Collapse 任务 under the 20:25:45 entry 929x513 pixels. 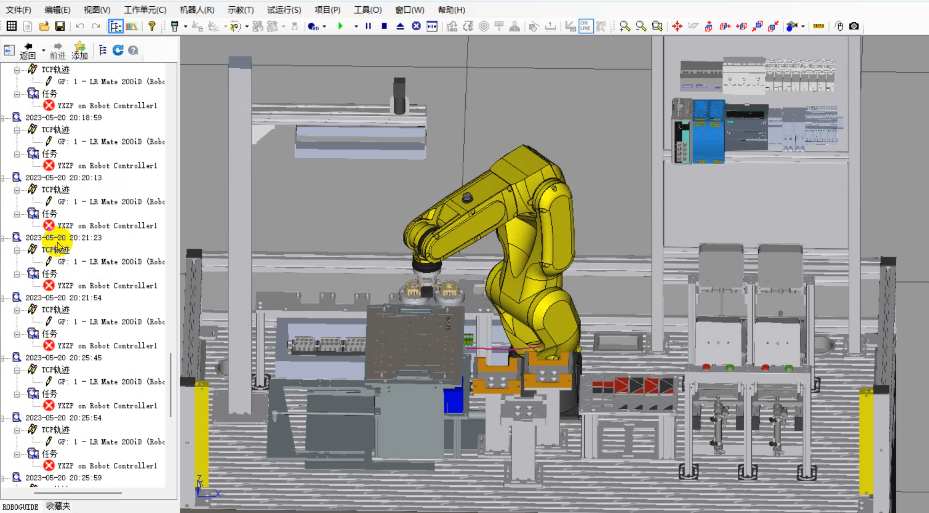point(17,394)
